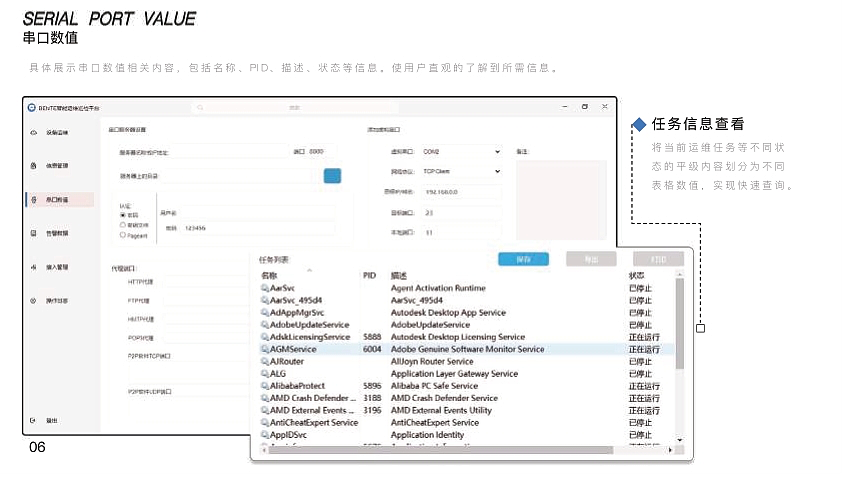Click the blue 保存 save button

524,259
